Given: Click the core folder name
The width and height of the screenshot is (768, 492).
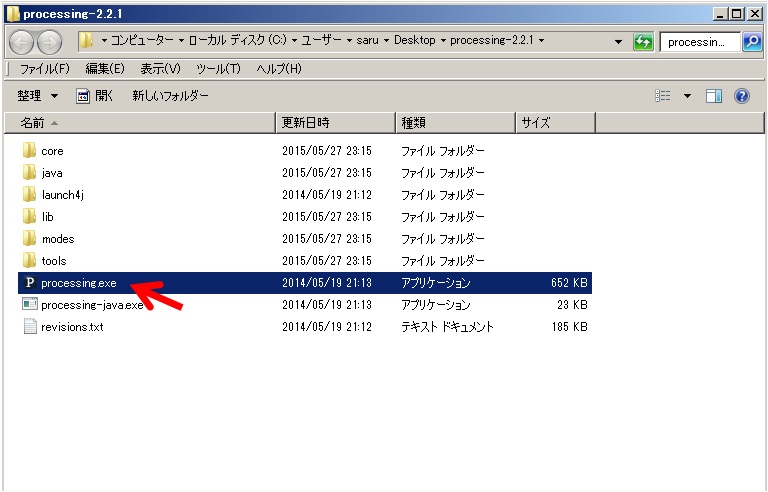Looking at the screenshot, I should tap(52, 151).
